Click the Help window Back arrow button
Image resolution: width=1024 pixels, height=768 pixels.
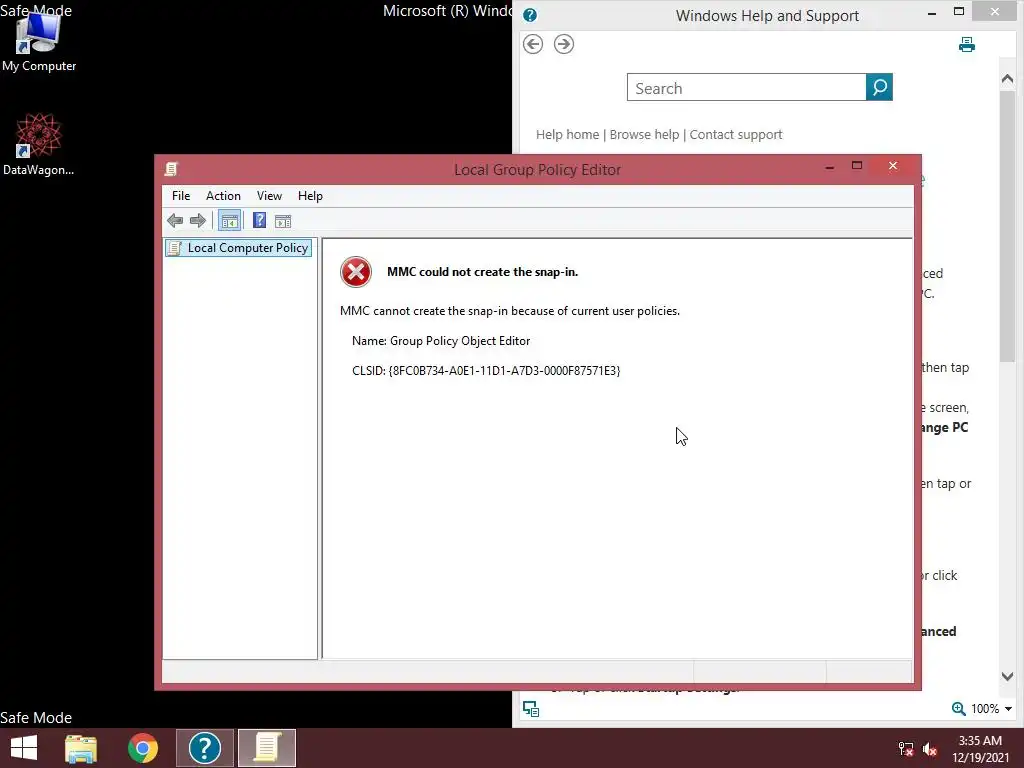point(533,44)
